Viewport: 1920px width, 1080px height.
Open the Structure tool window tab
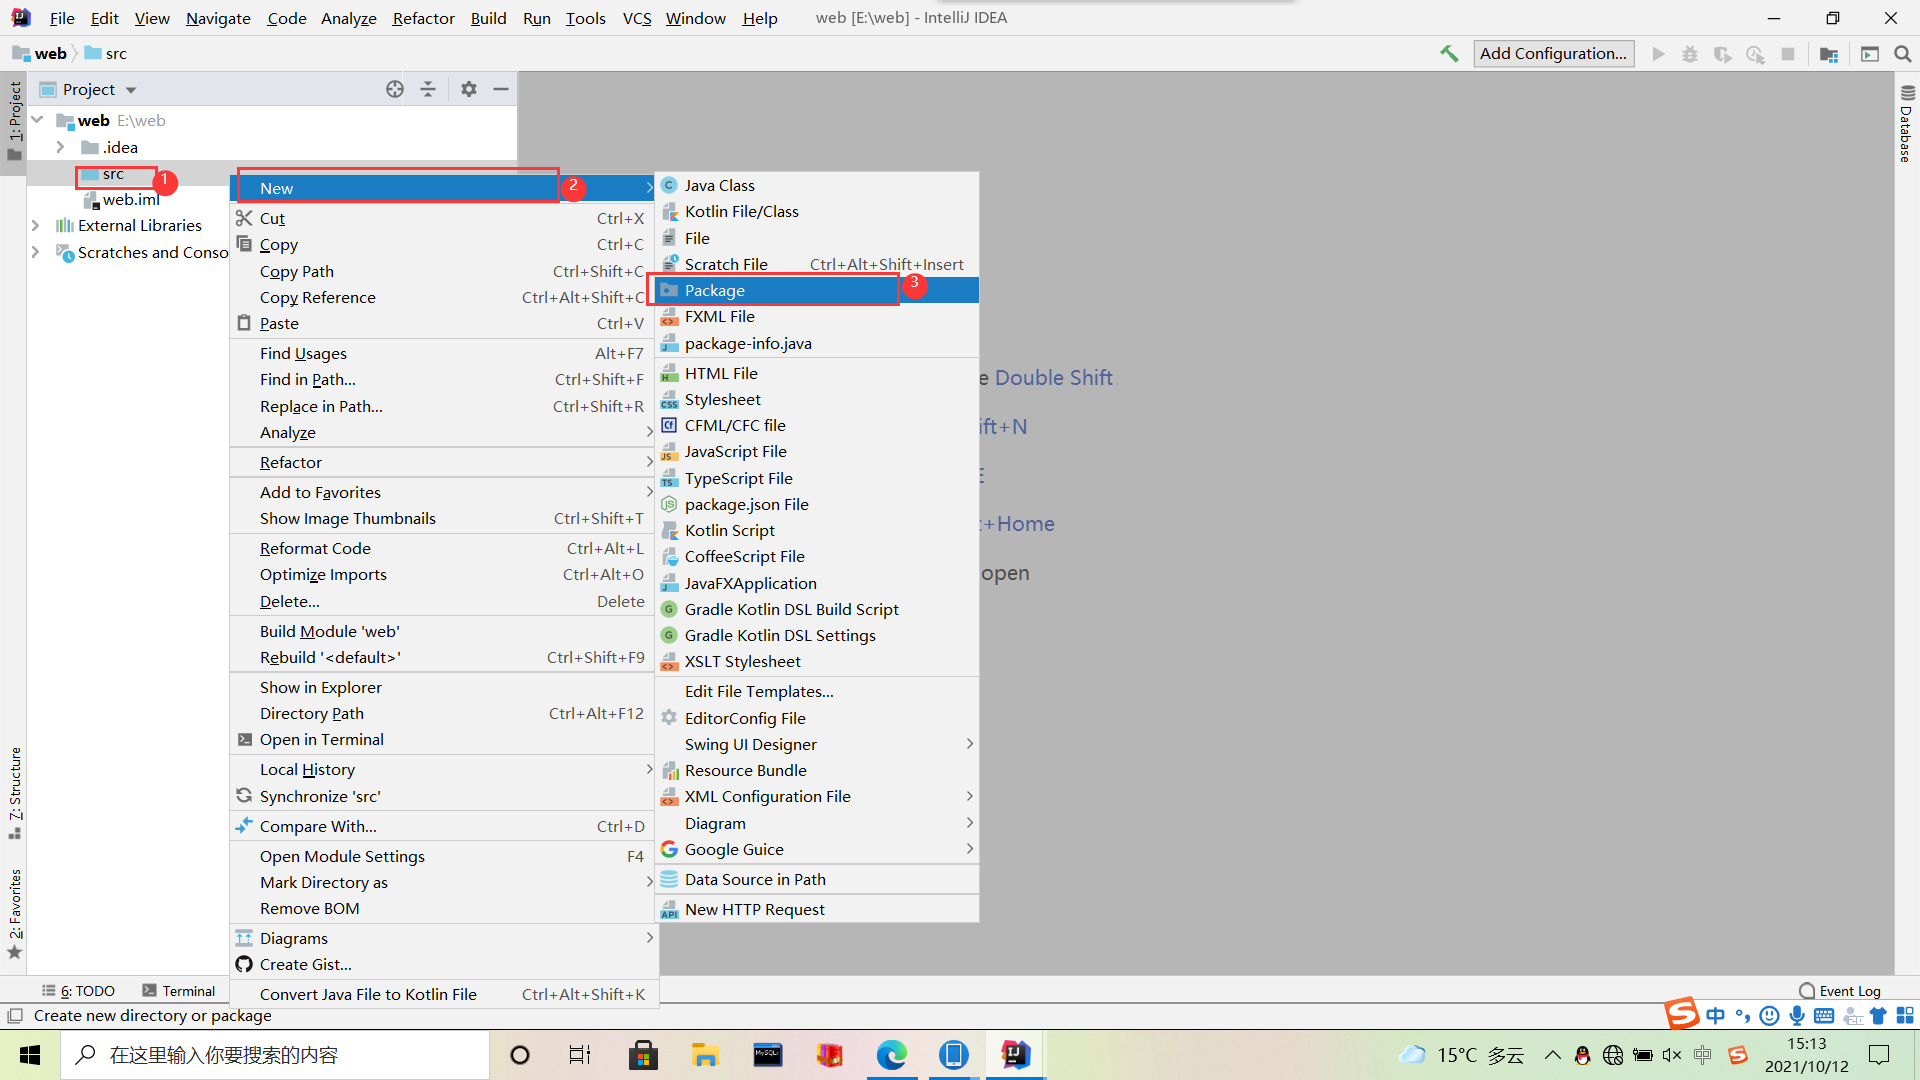pyautogui.click(x=14, y=792)
